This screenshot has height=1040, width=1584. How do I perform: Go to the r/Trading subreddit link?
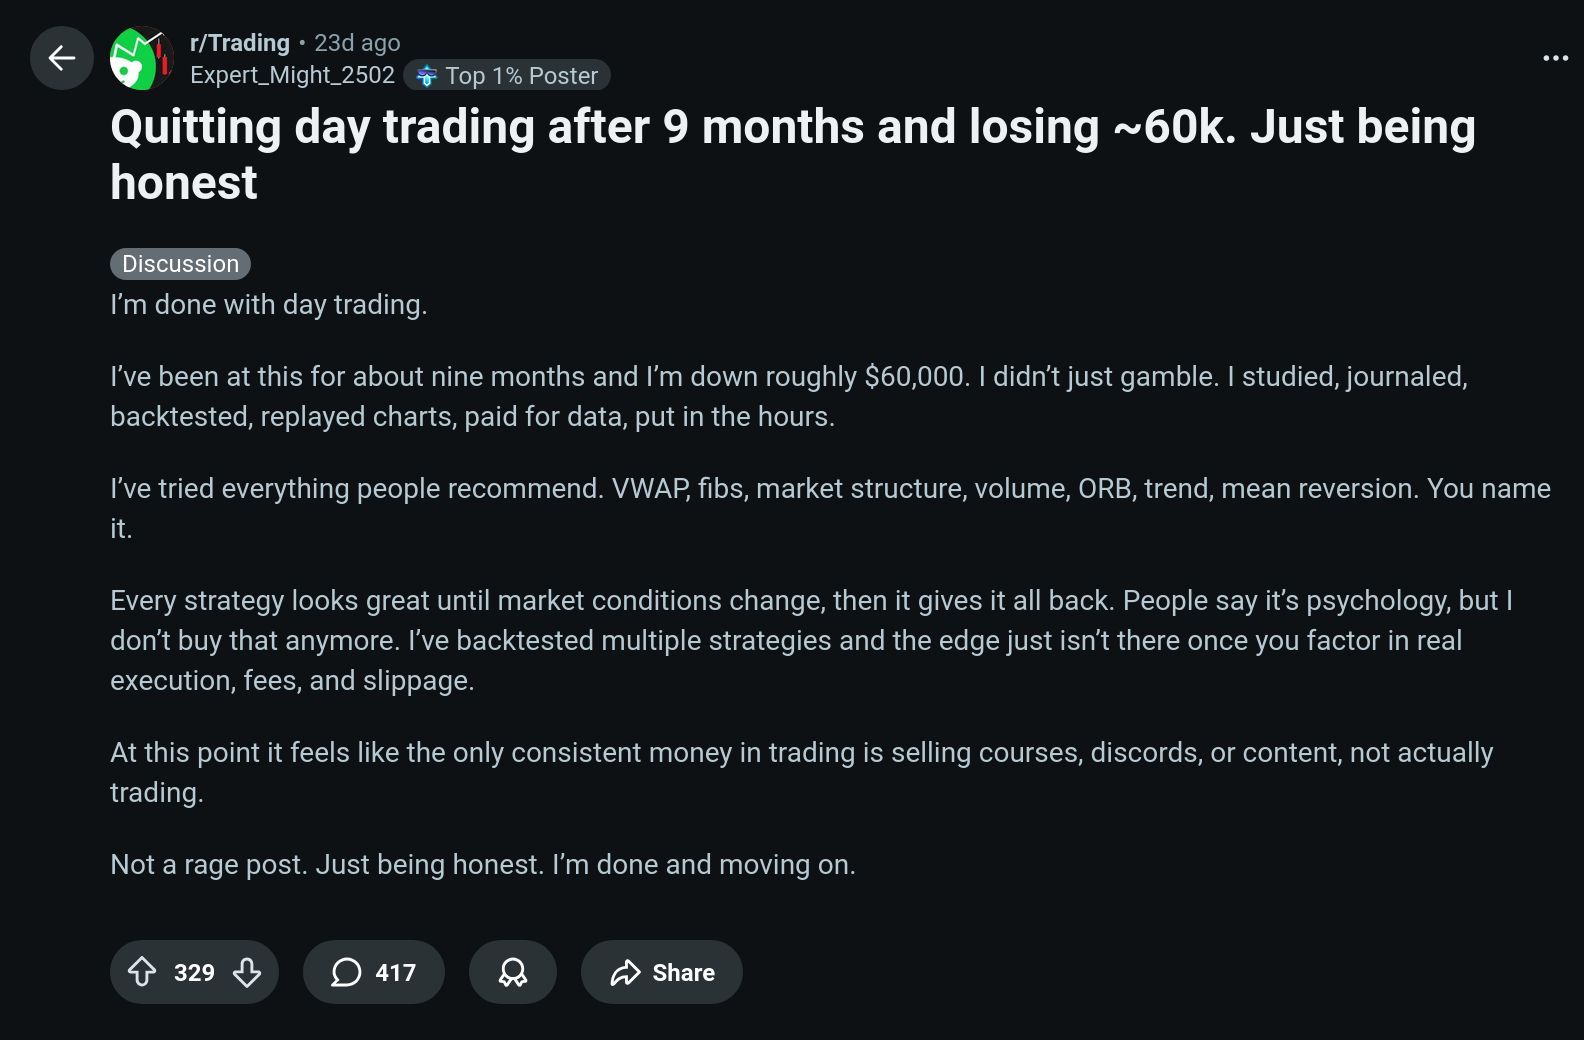coord(240,43)
